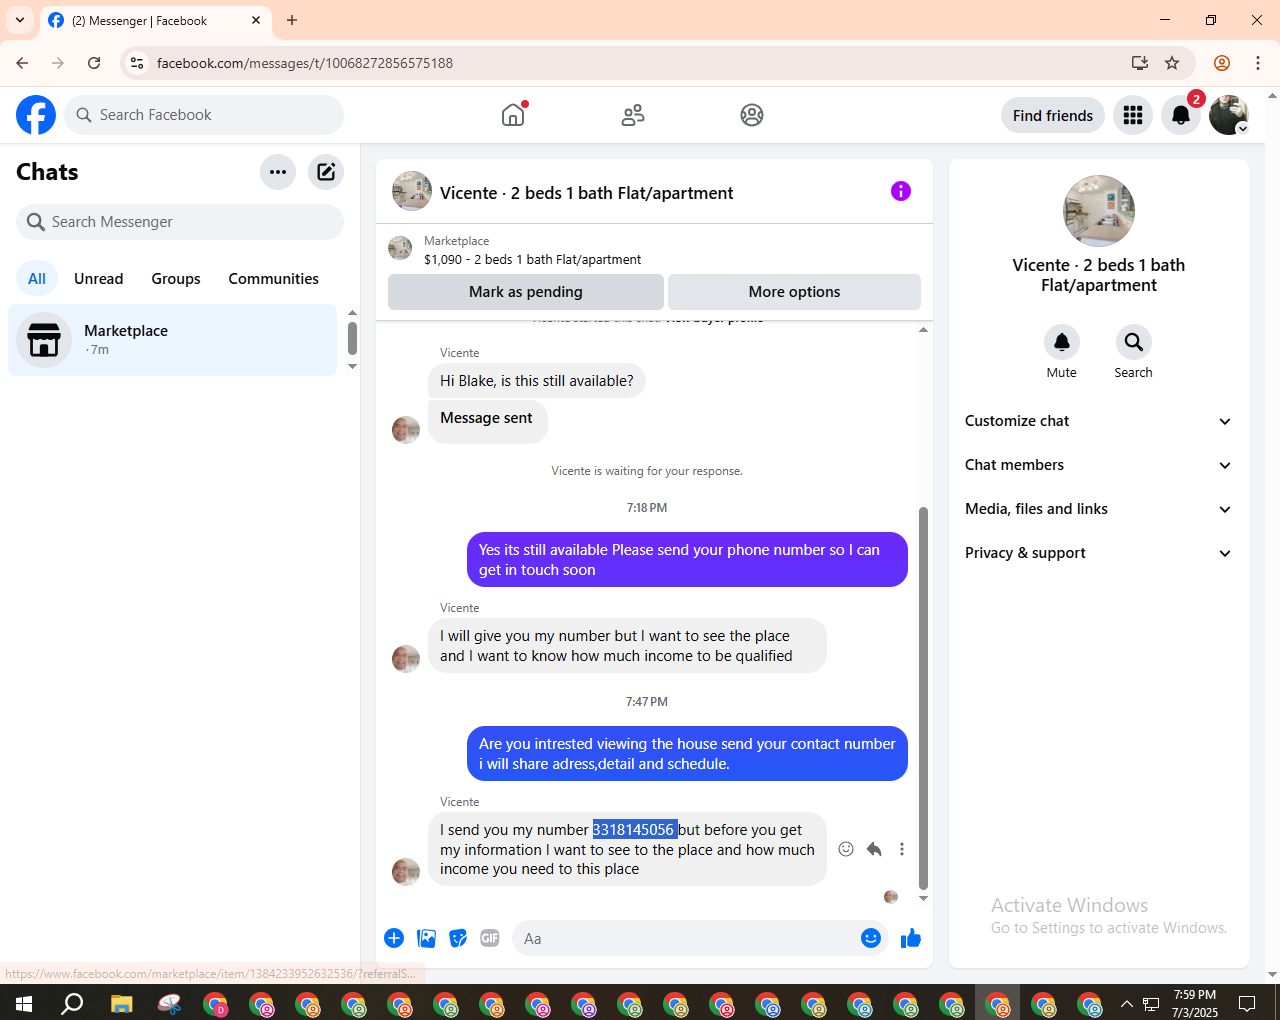Open File Explorer from taskbar
This screenshot has width=1280, height=1020.
click(121, 1003)
